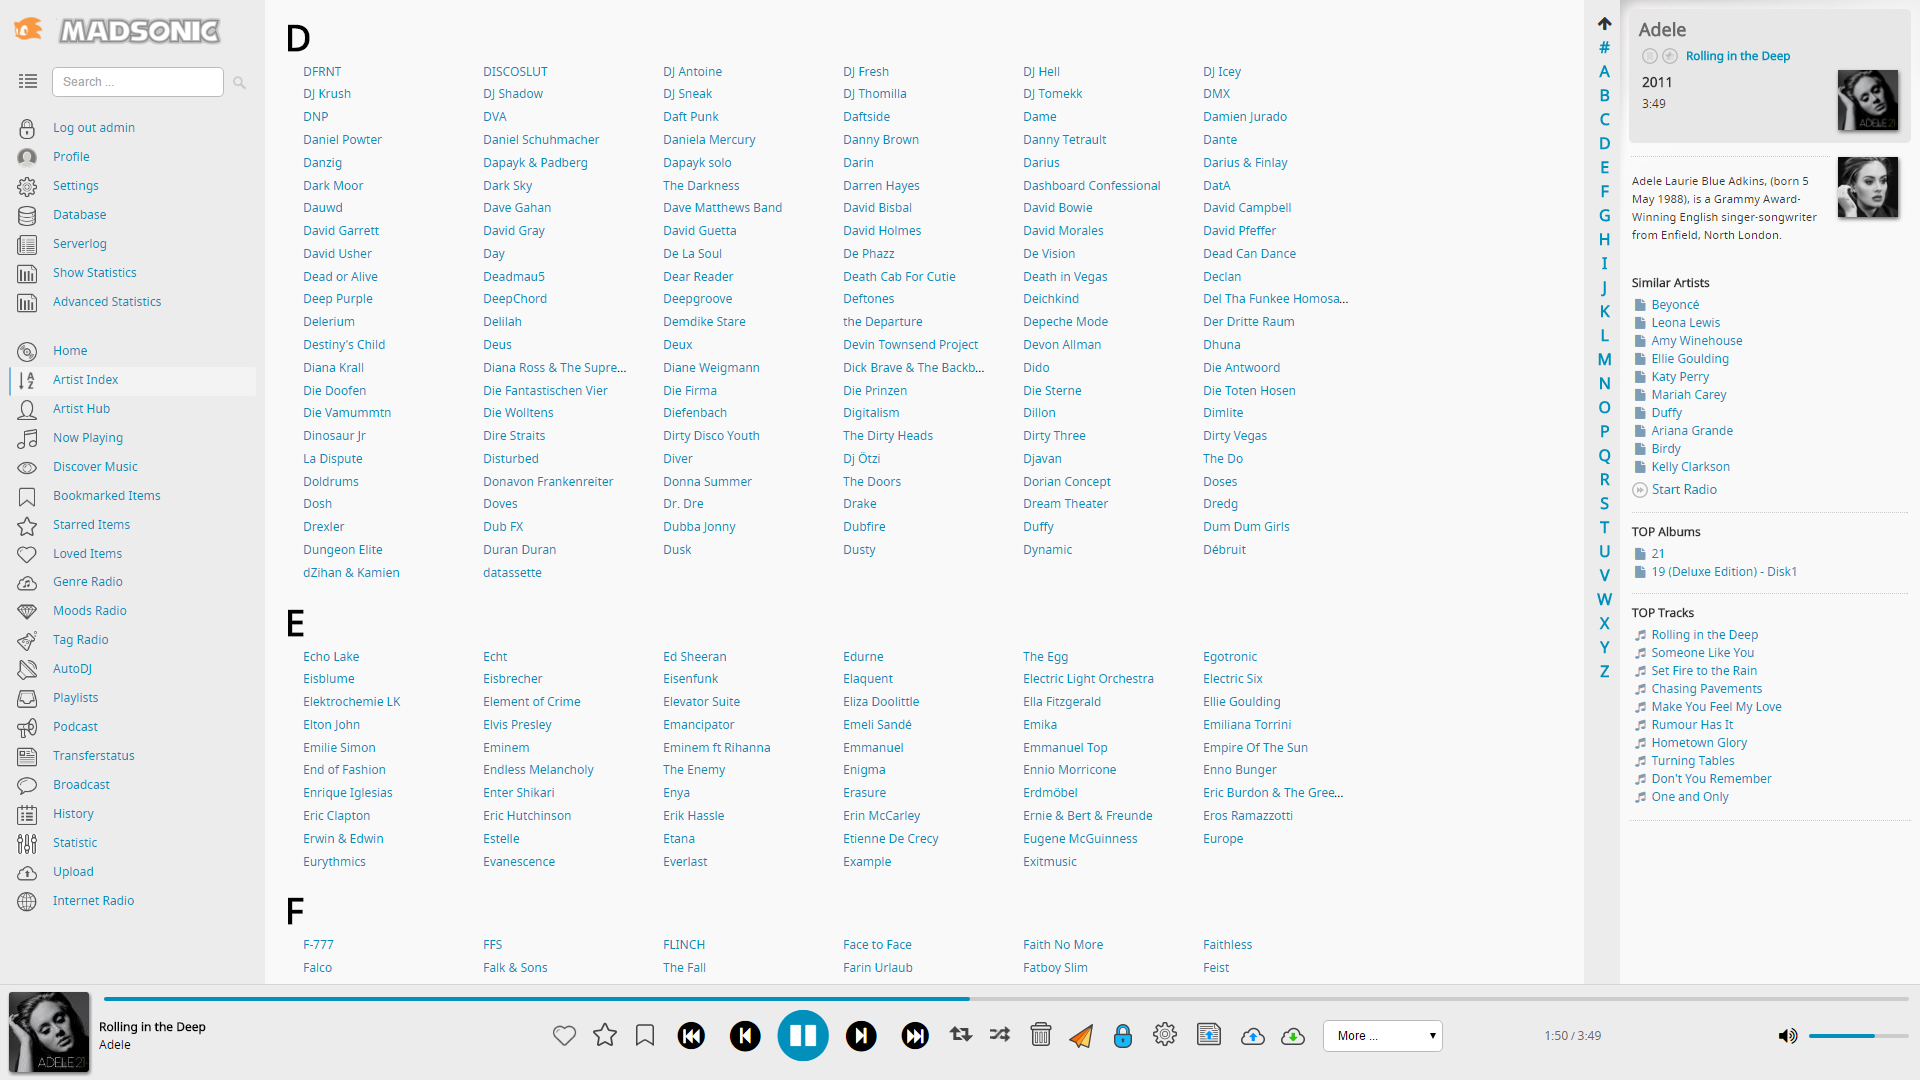Click the heart icon in the player bar
The height and width of the screenshot is (1080, 1920).
point(564,1036)
